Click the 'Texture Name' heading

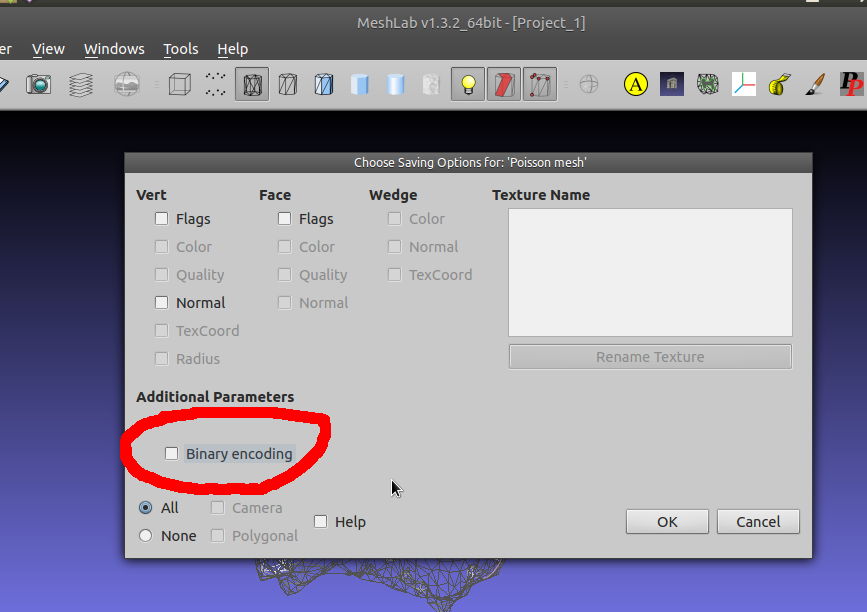point(541,195)
